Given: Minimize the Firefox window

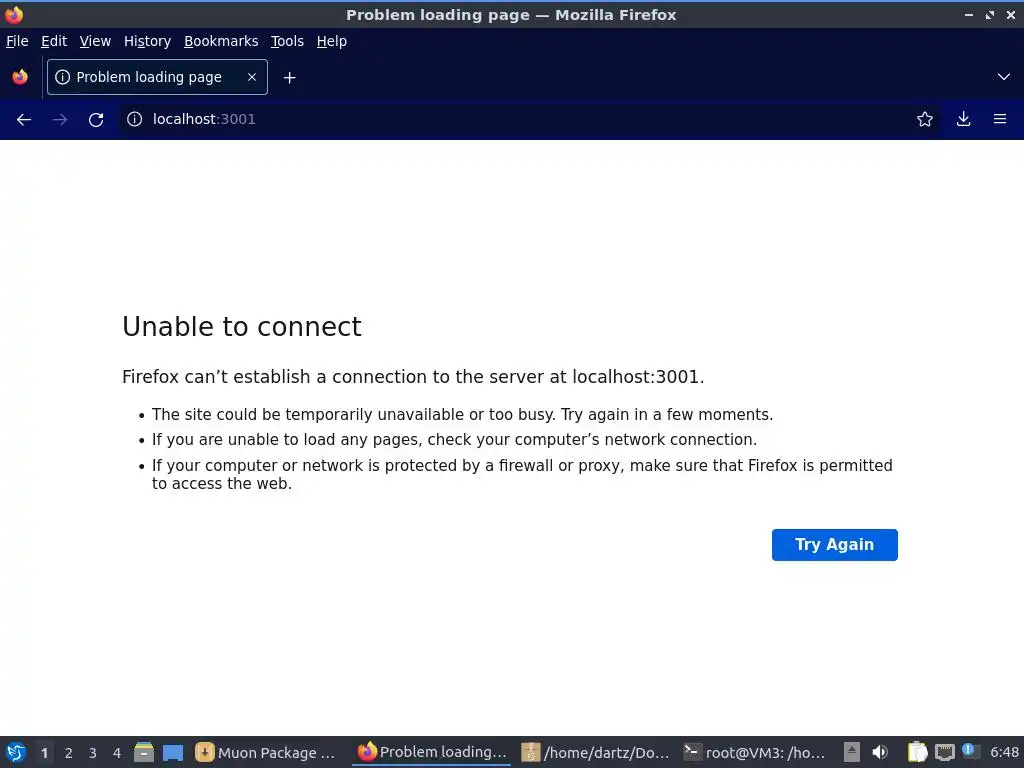Looking at the screenshot, I should 968,14.
